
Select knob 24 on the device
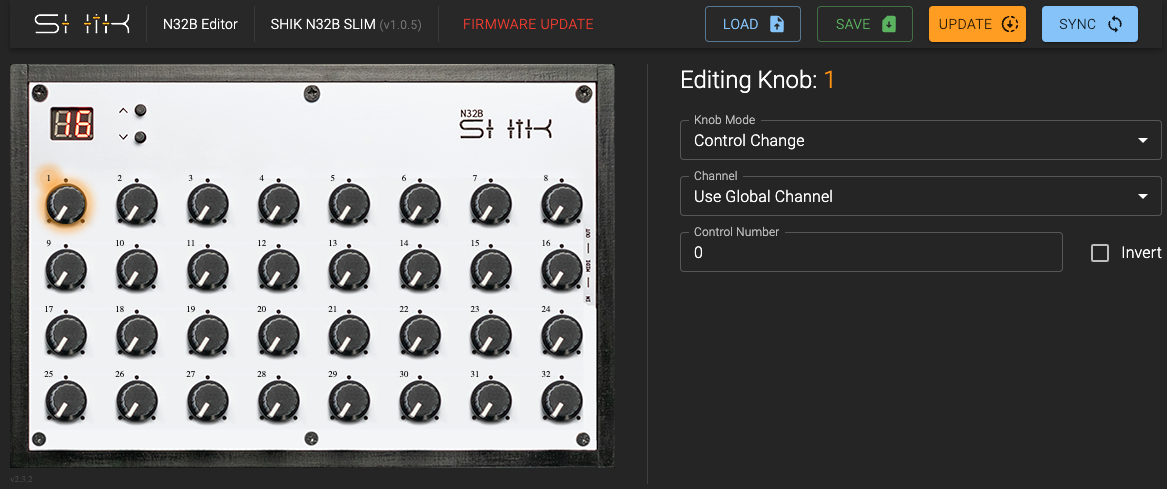pyautogui.click(x=562, y=334)
